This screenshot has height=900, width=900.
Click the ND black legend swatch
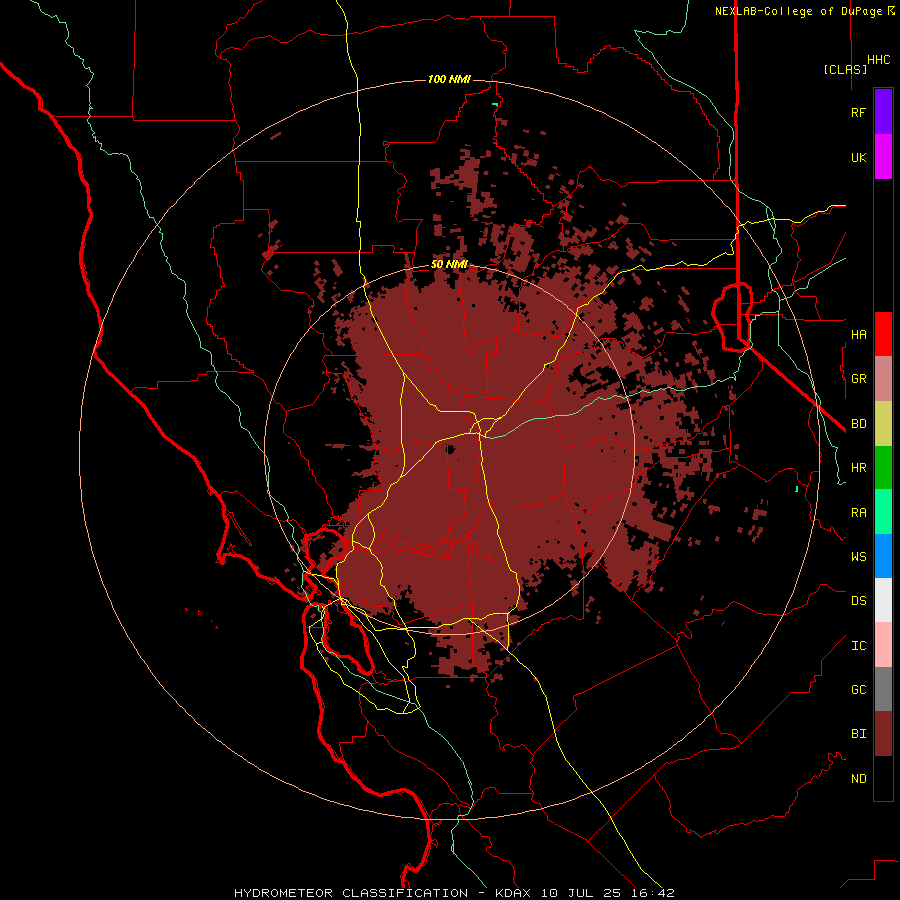point(883,778)
